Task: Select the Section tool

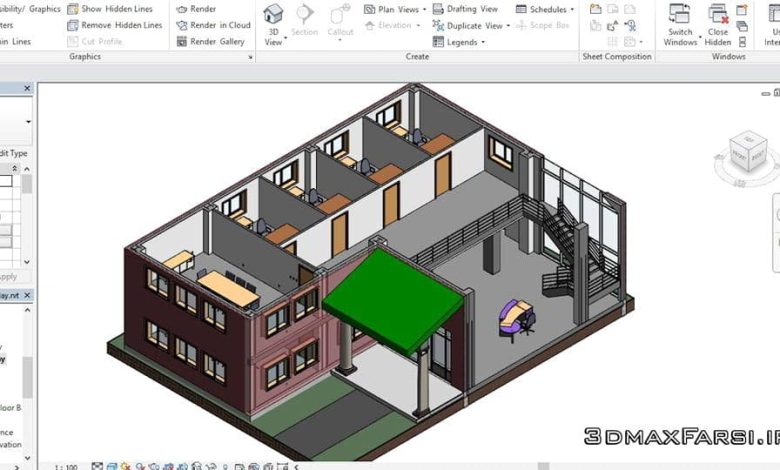Action: [304, 20]
